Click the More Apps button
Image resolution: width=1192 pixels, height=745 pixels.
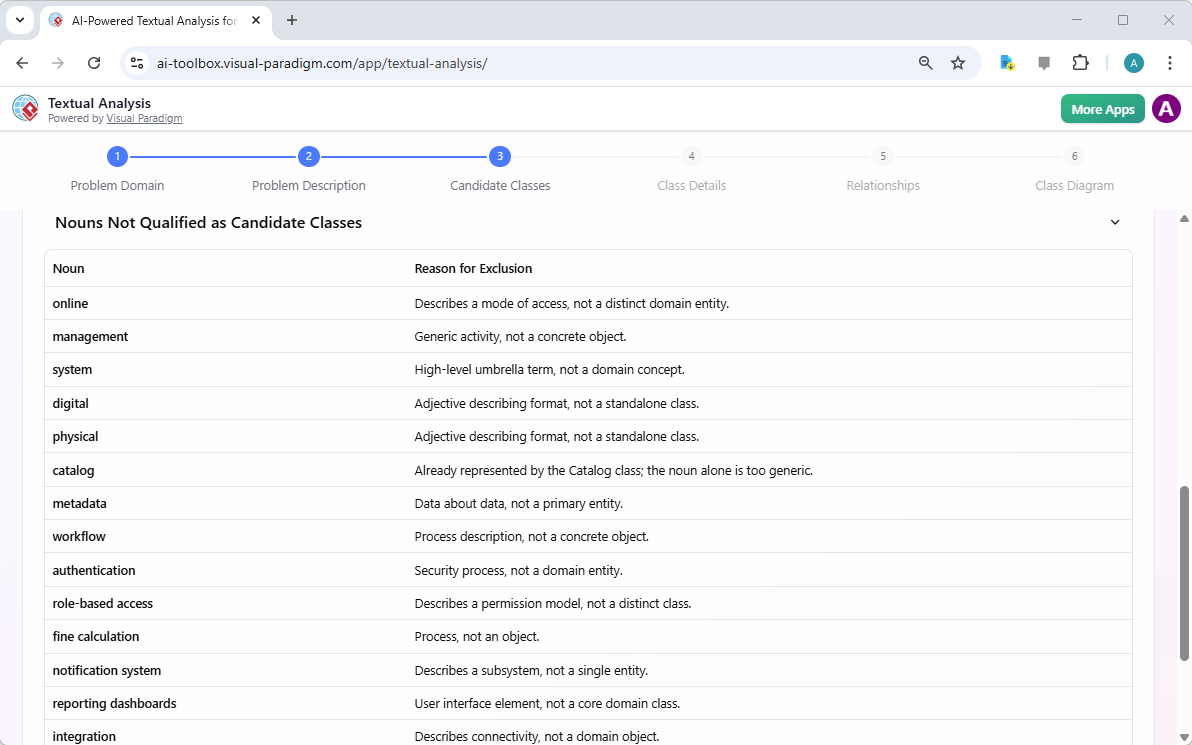[1102, 108]
